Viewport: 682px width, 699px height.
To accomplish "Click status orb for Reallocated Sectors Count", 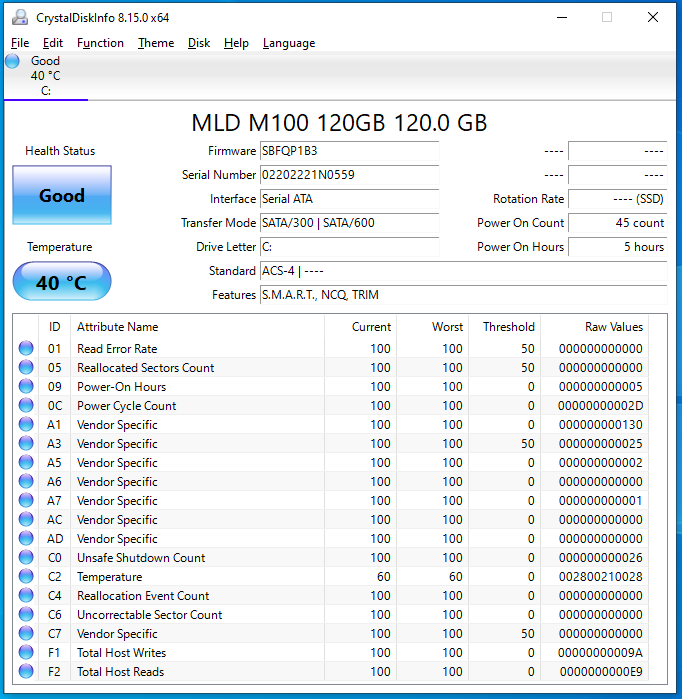I will click(26, 367).
